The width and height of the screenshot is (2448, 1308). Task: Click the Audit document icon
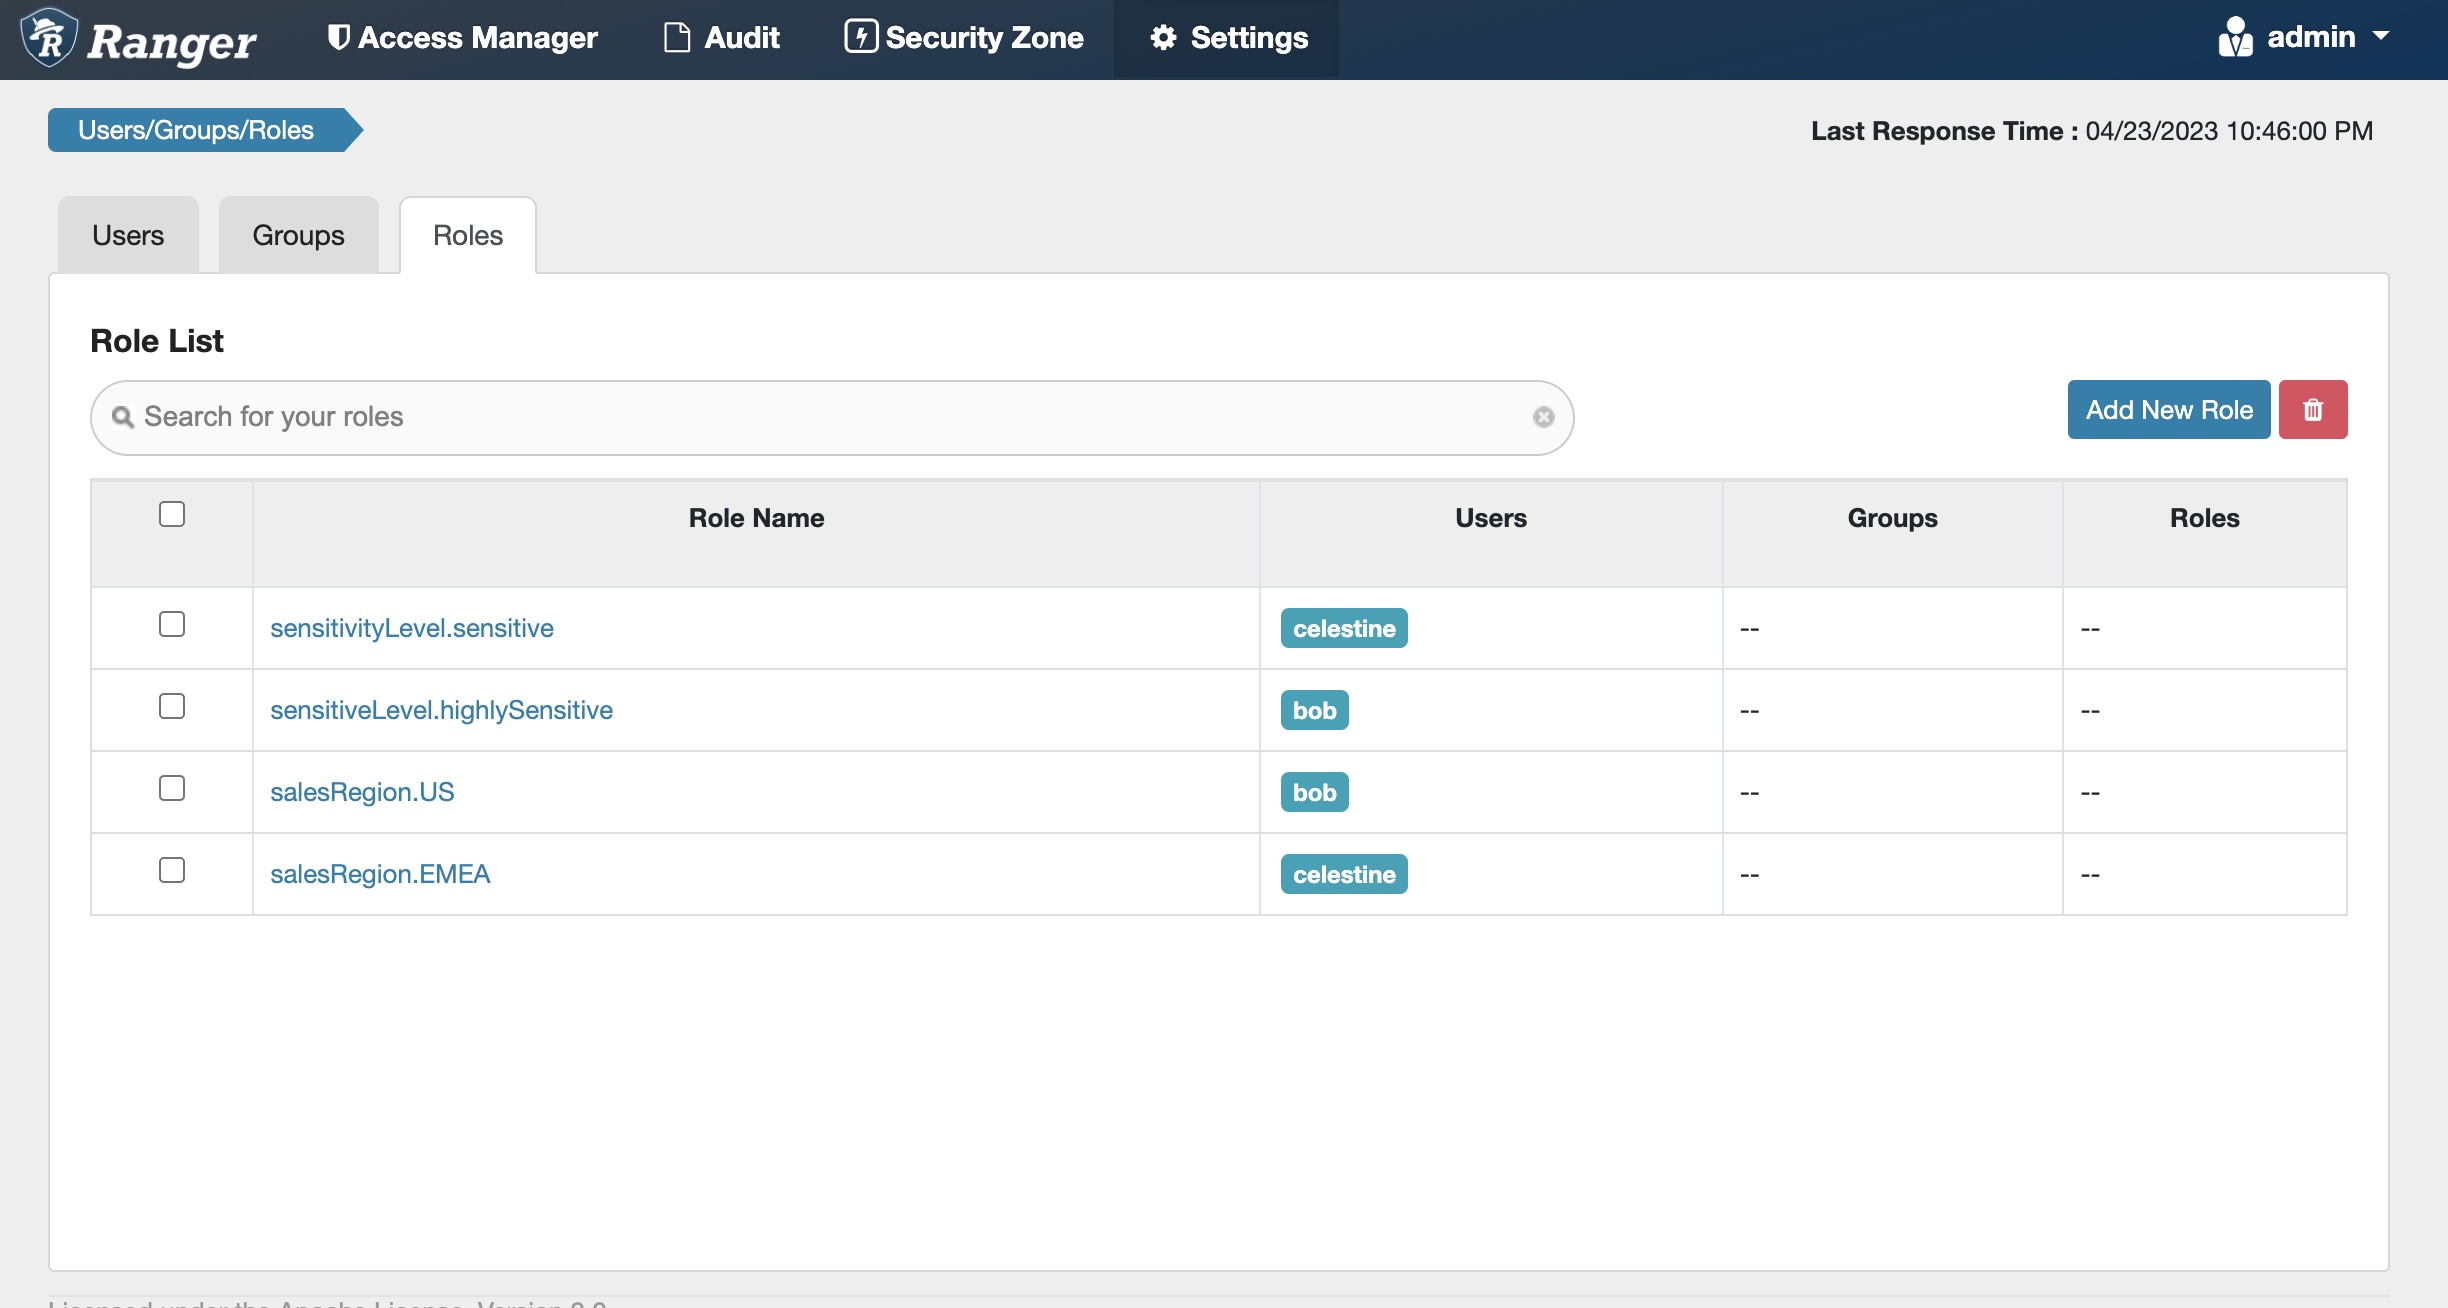tap(677, 38)
